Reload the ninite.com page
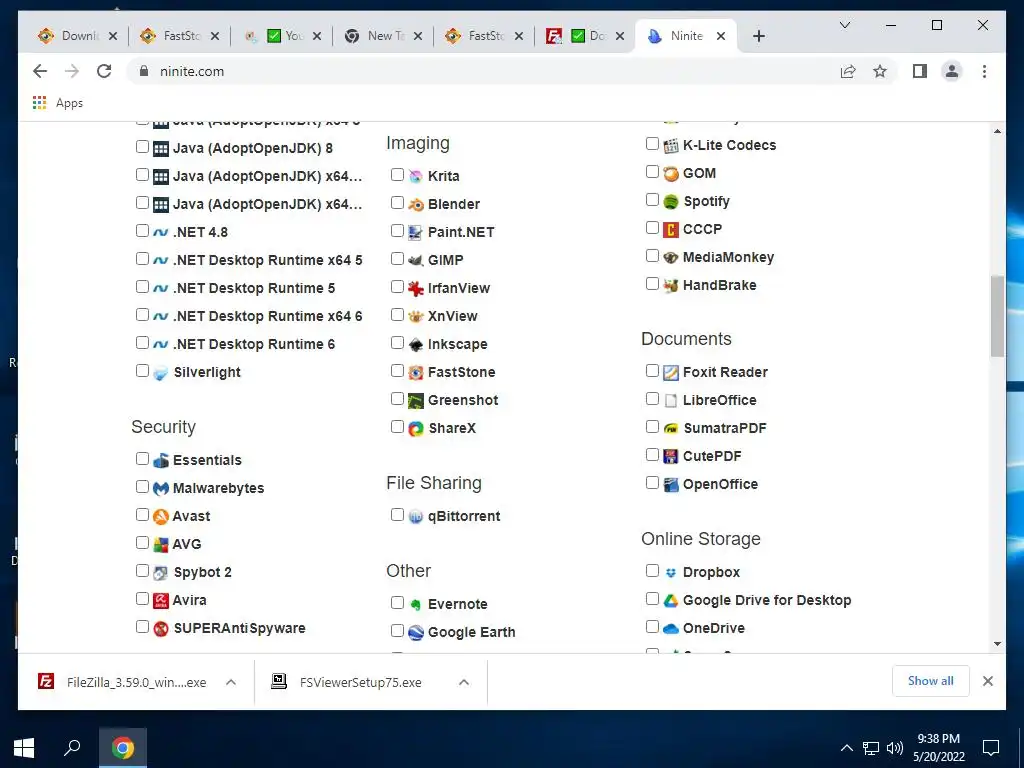 click(104, 71)
